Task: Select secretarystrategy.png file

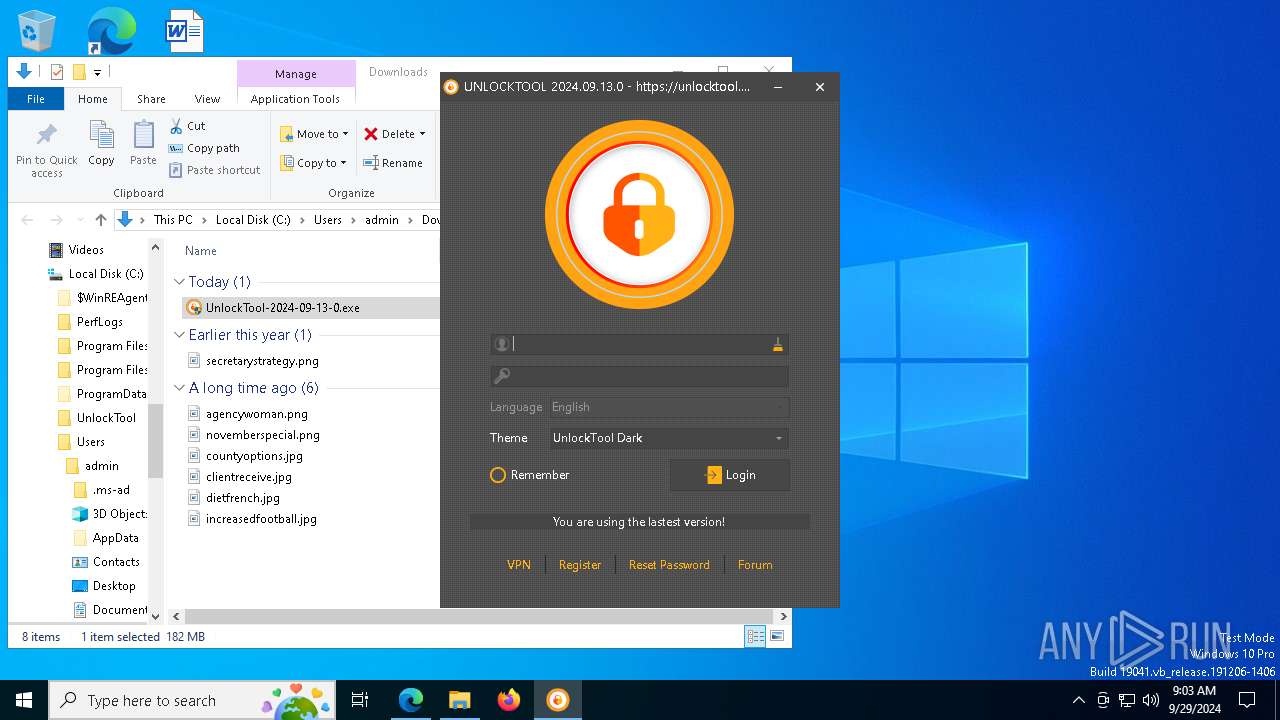Action: click(262, 361)
